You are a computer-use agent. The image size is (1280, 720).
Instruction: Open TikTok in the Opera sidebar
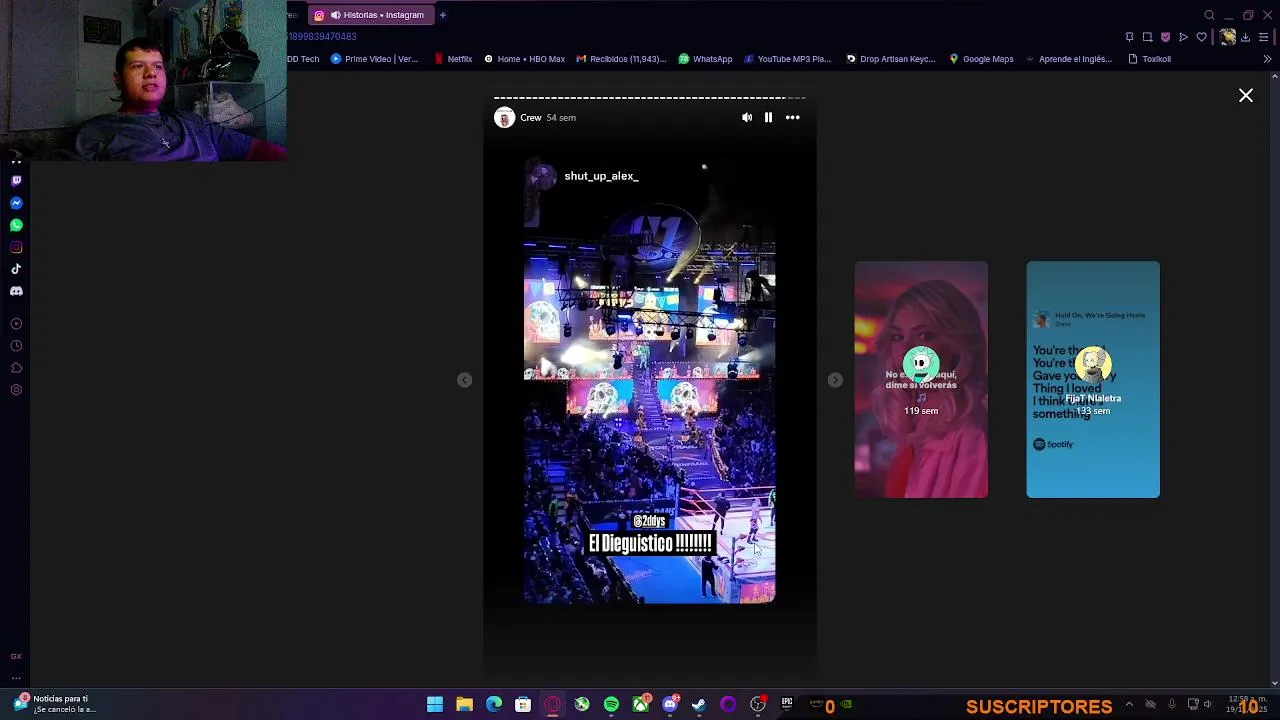(16, 269)
